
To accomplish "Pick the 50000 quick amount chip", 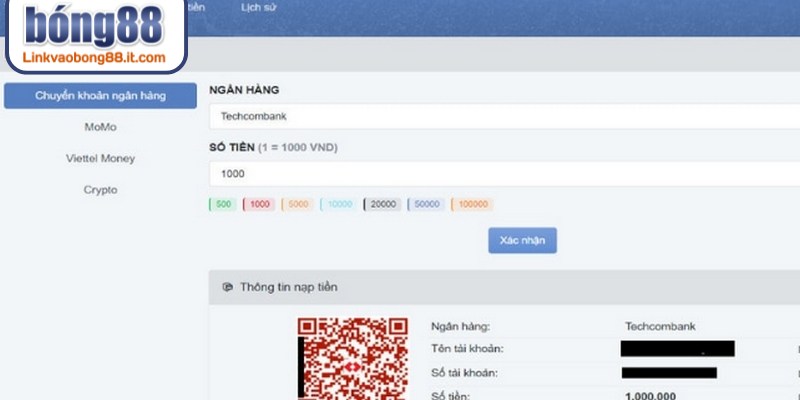I will [x=426, y=204].
